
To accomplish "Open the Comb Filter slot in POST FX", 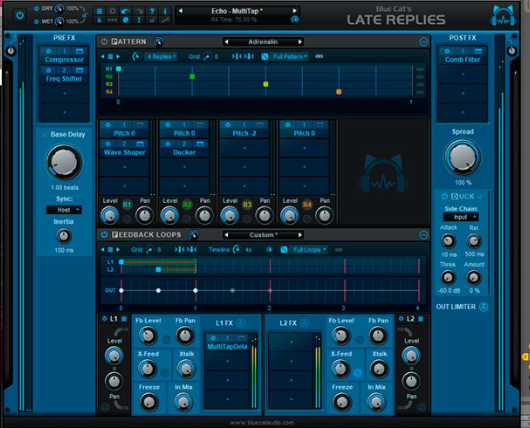I will pos(462,60).
